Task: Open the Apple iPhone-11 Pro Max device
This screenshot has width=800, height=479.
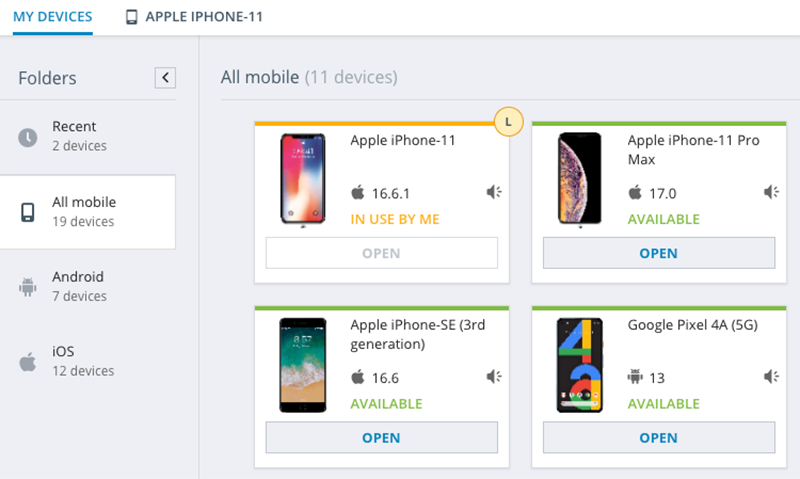Action: point(659,253)
